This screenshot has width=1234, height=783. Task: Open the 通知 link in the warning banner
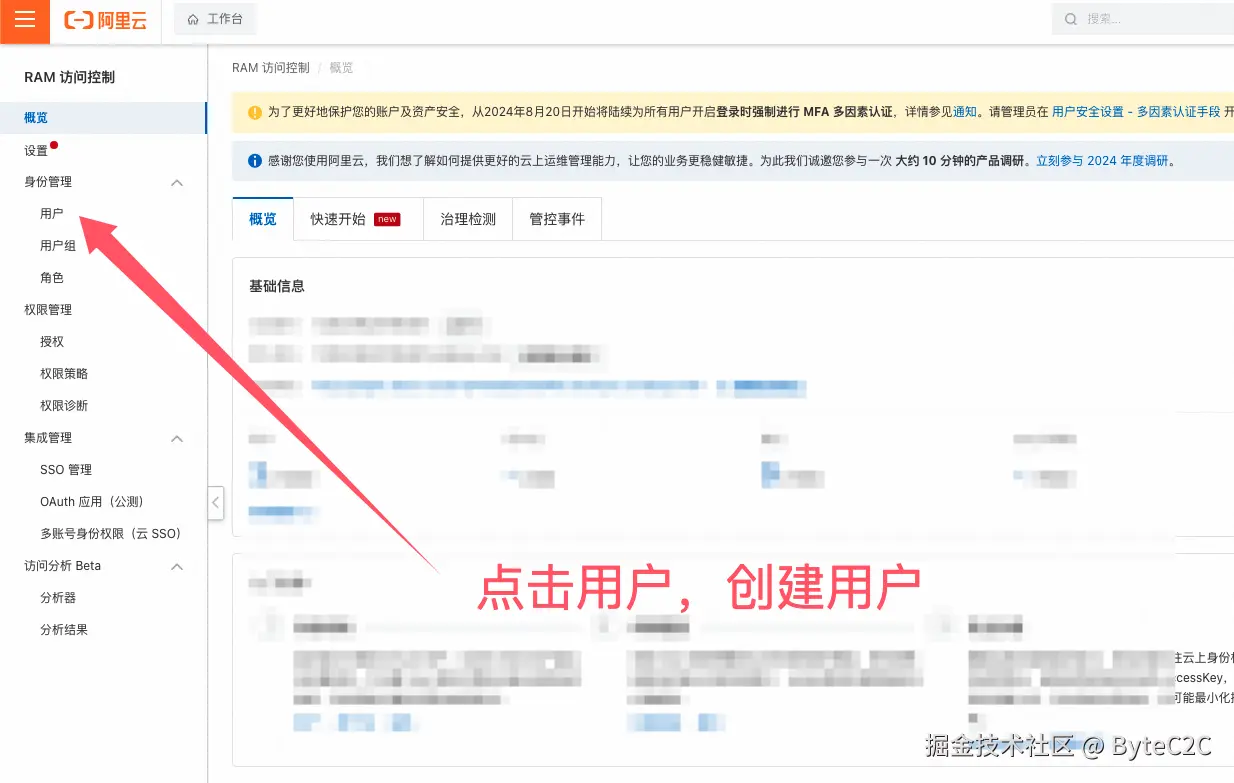965,112
